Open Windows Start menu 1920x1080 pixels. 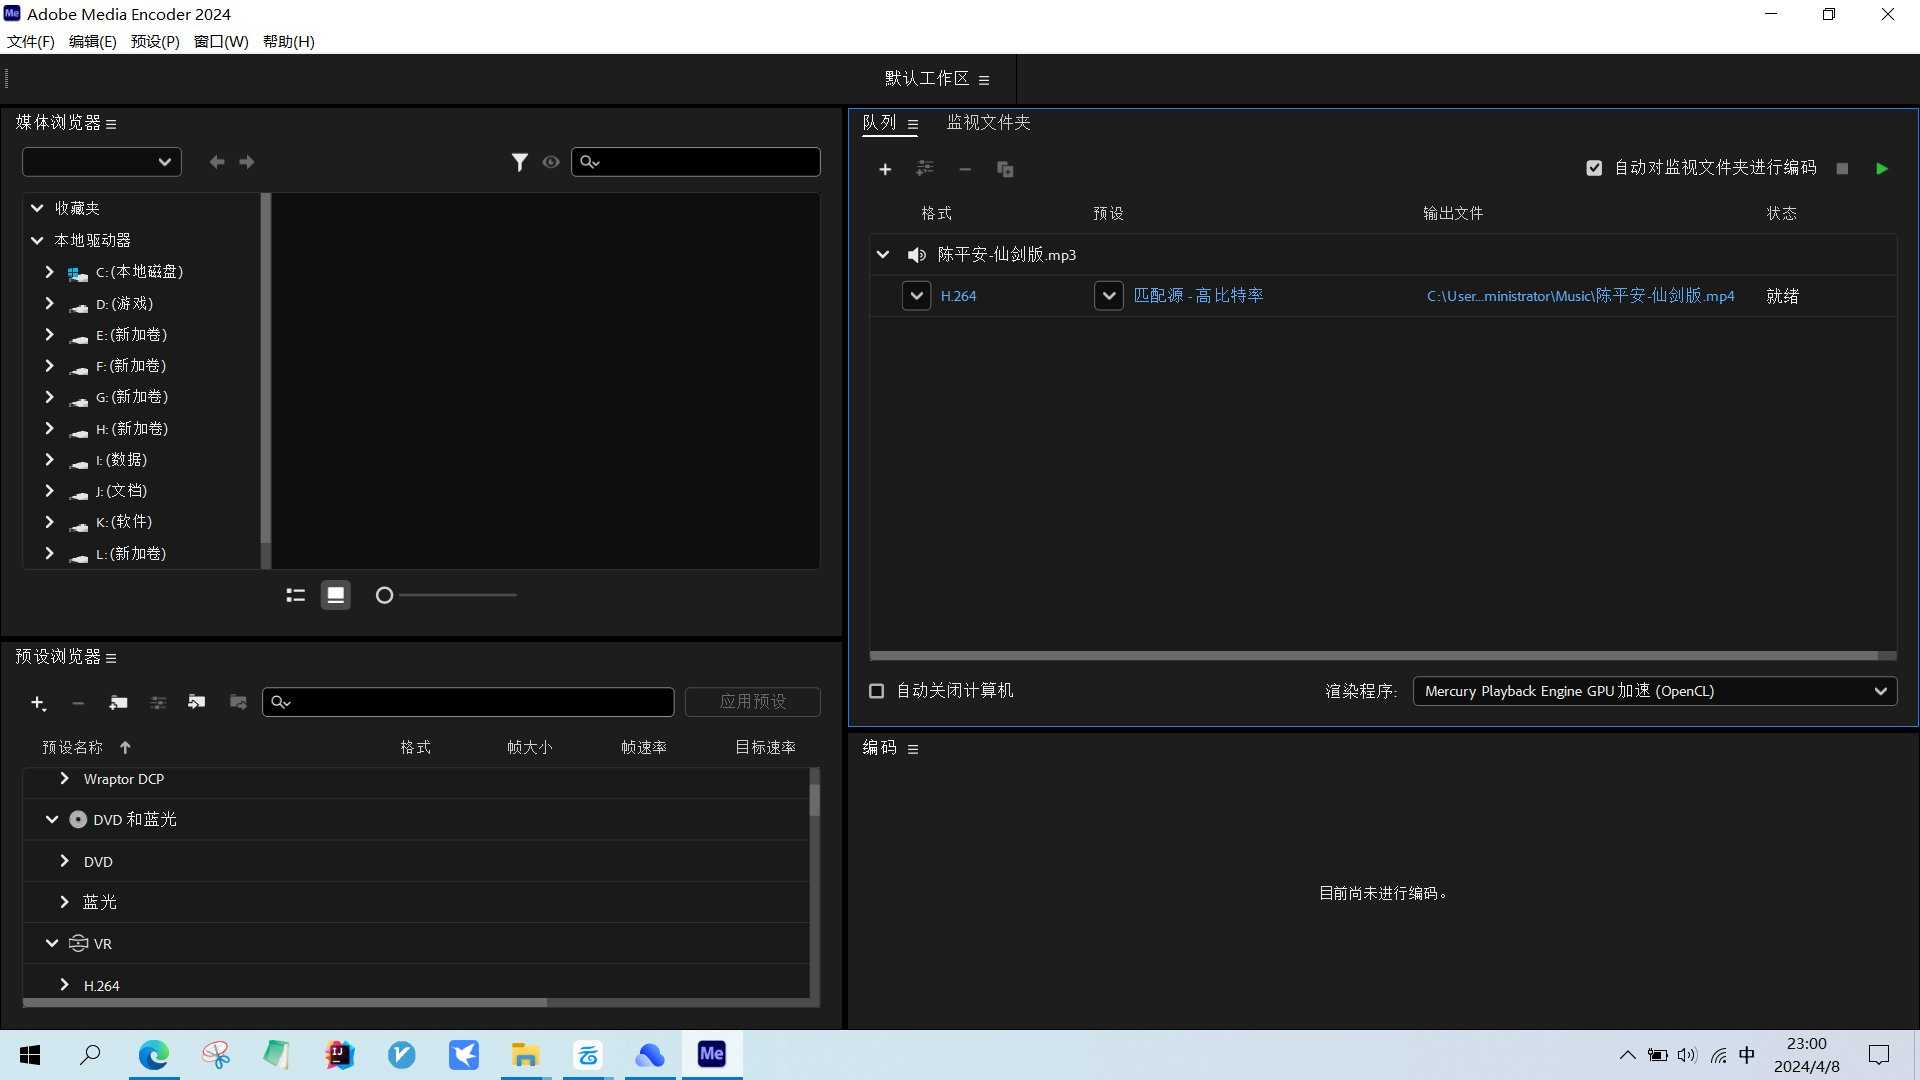pos(30,1055)
